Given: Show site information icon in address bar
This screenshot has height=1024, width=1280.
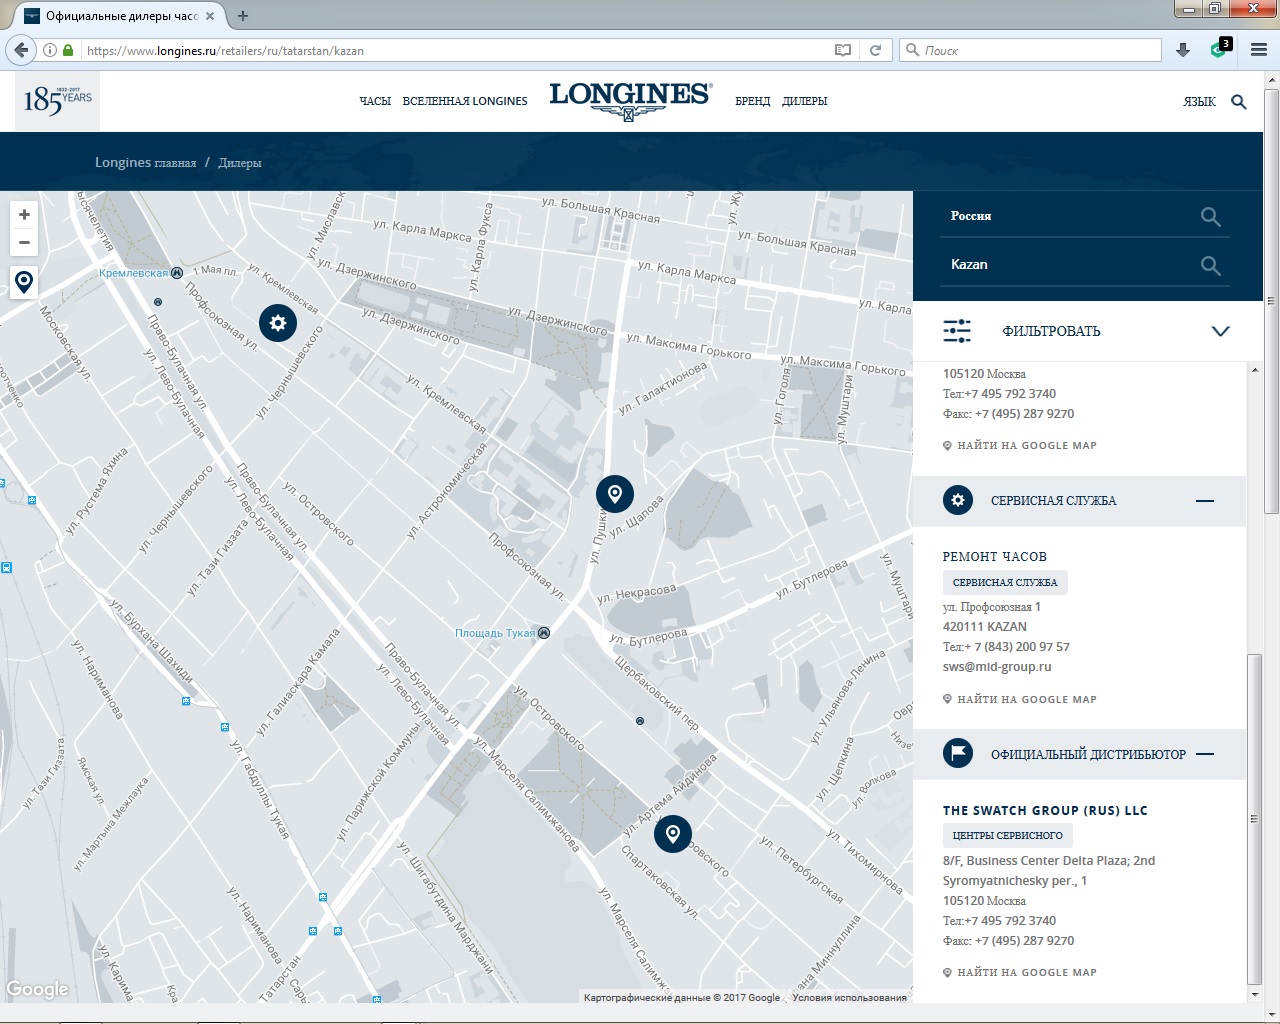Looking at the screenshot, I should pos(50,50).
